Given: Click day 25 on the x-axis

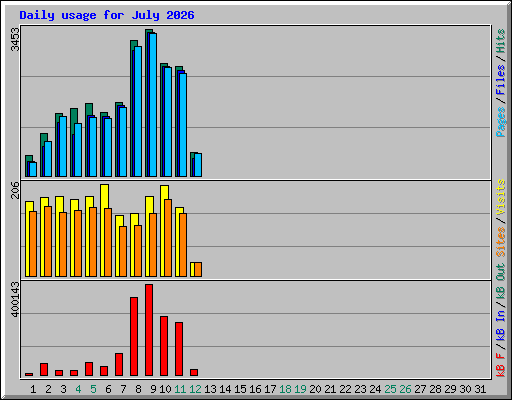Looking at the screenshot, I should click(390, 389).
